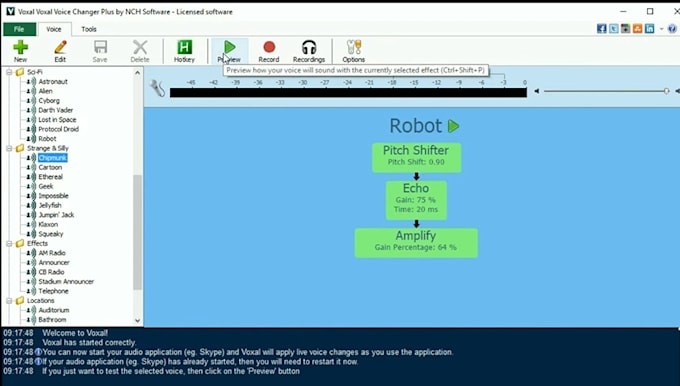Viewport: 680px width, 386px height.
Task: Select the Cartoon voice
Action: [50, 167]
